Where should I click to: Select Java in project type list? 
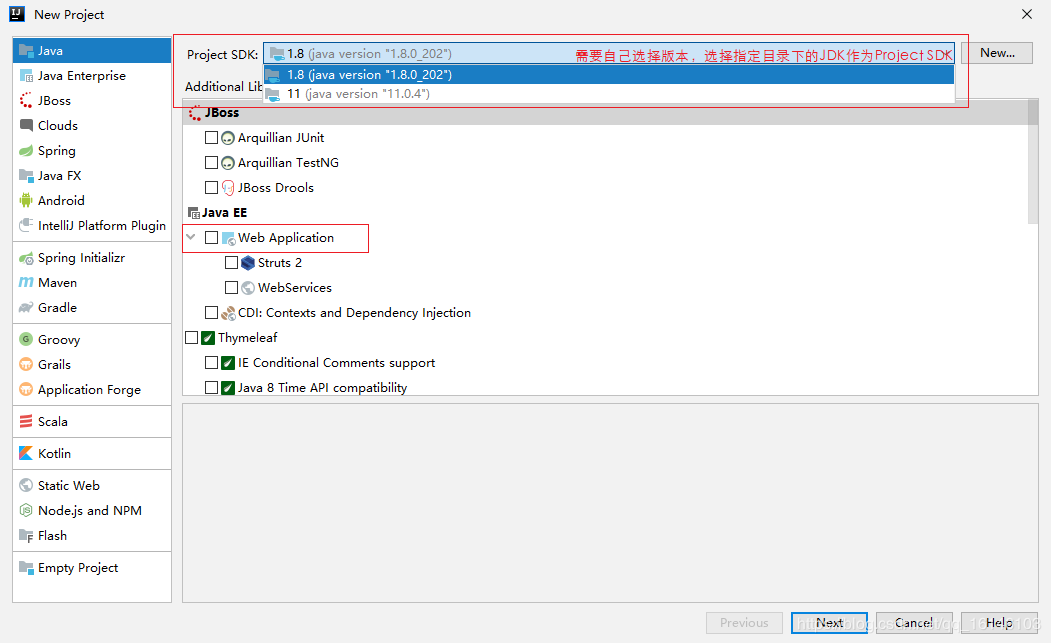point(92,50)
